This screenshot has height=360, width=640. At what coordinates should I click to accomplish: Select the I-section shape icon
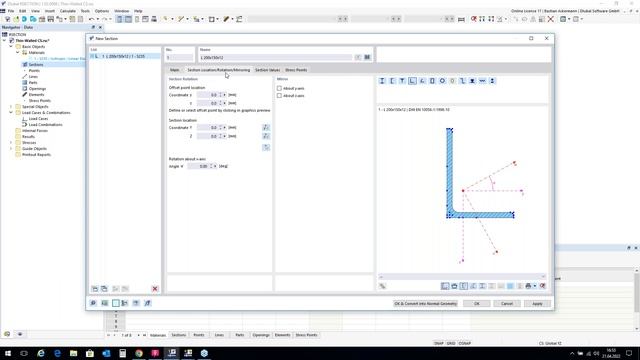[382, 81]
